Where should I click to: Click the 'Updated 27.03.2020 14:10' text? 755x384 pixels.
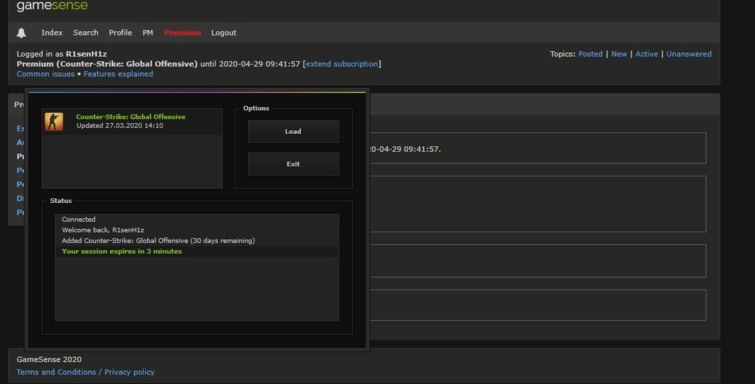tap(120, 125)
